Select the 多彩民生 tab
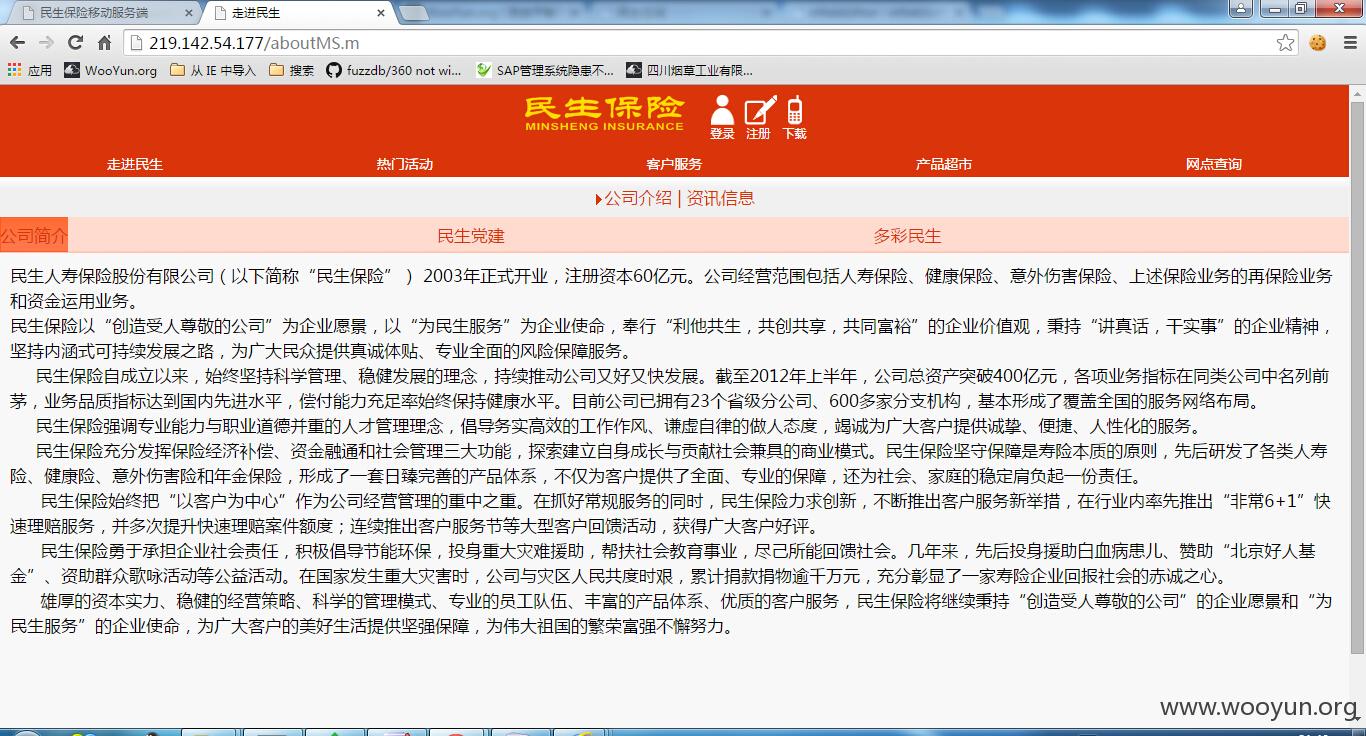 (x=907, y=236)
